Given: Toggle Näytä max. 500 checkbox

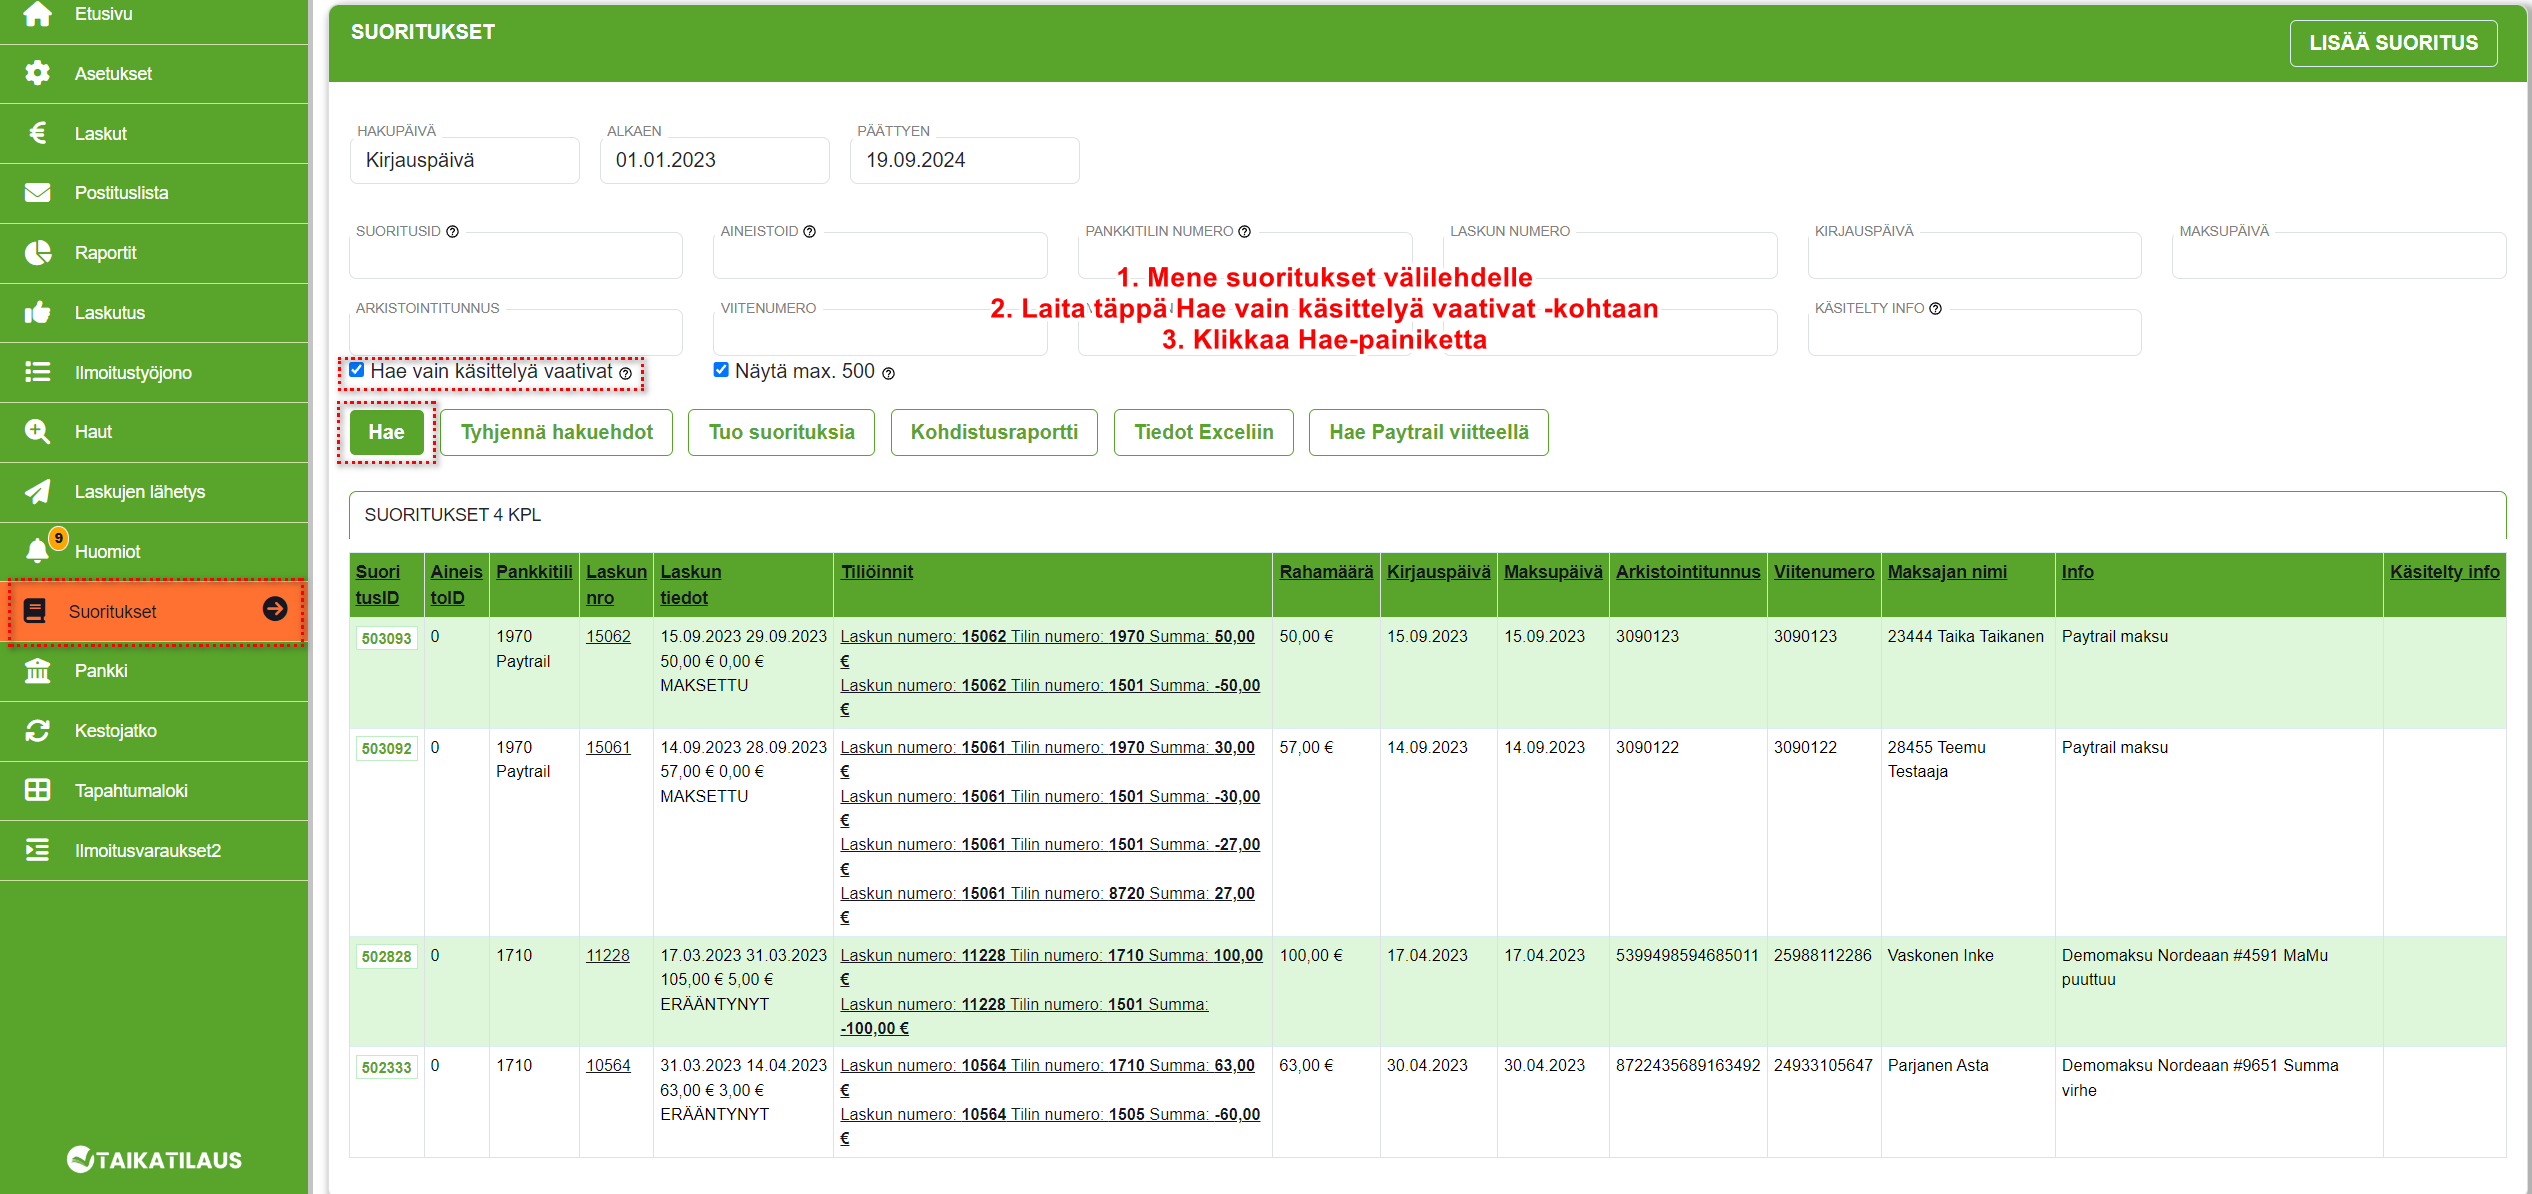Looking at the screenshot, I should tap(721, 370).
